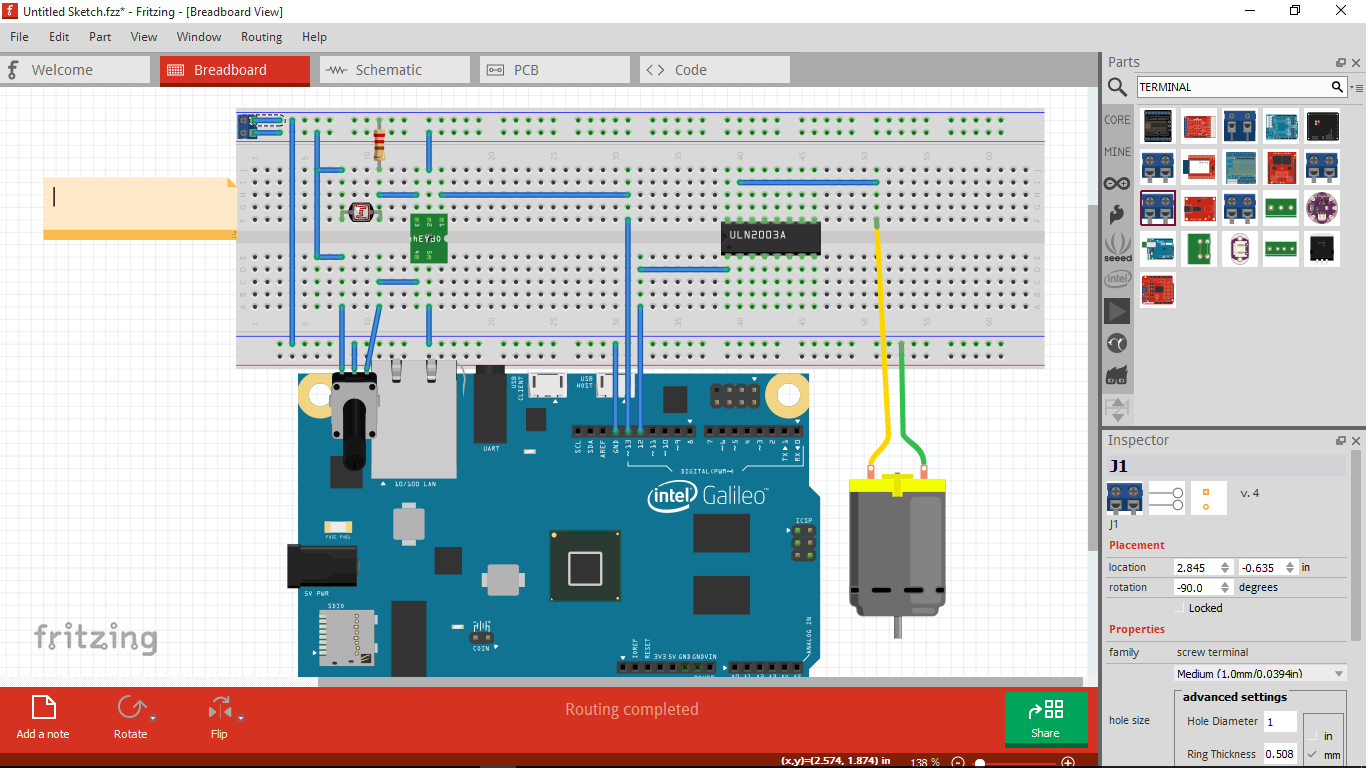The width and height of the screenshot is (1366, 768).
Task: Click the Rotate tool icon
Action: 130,709
